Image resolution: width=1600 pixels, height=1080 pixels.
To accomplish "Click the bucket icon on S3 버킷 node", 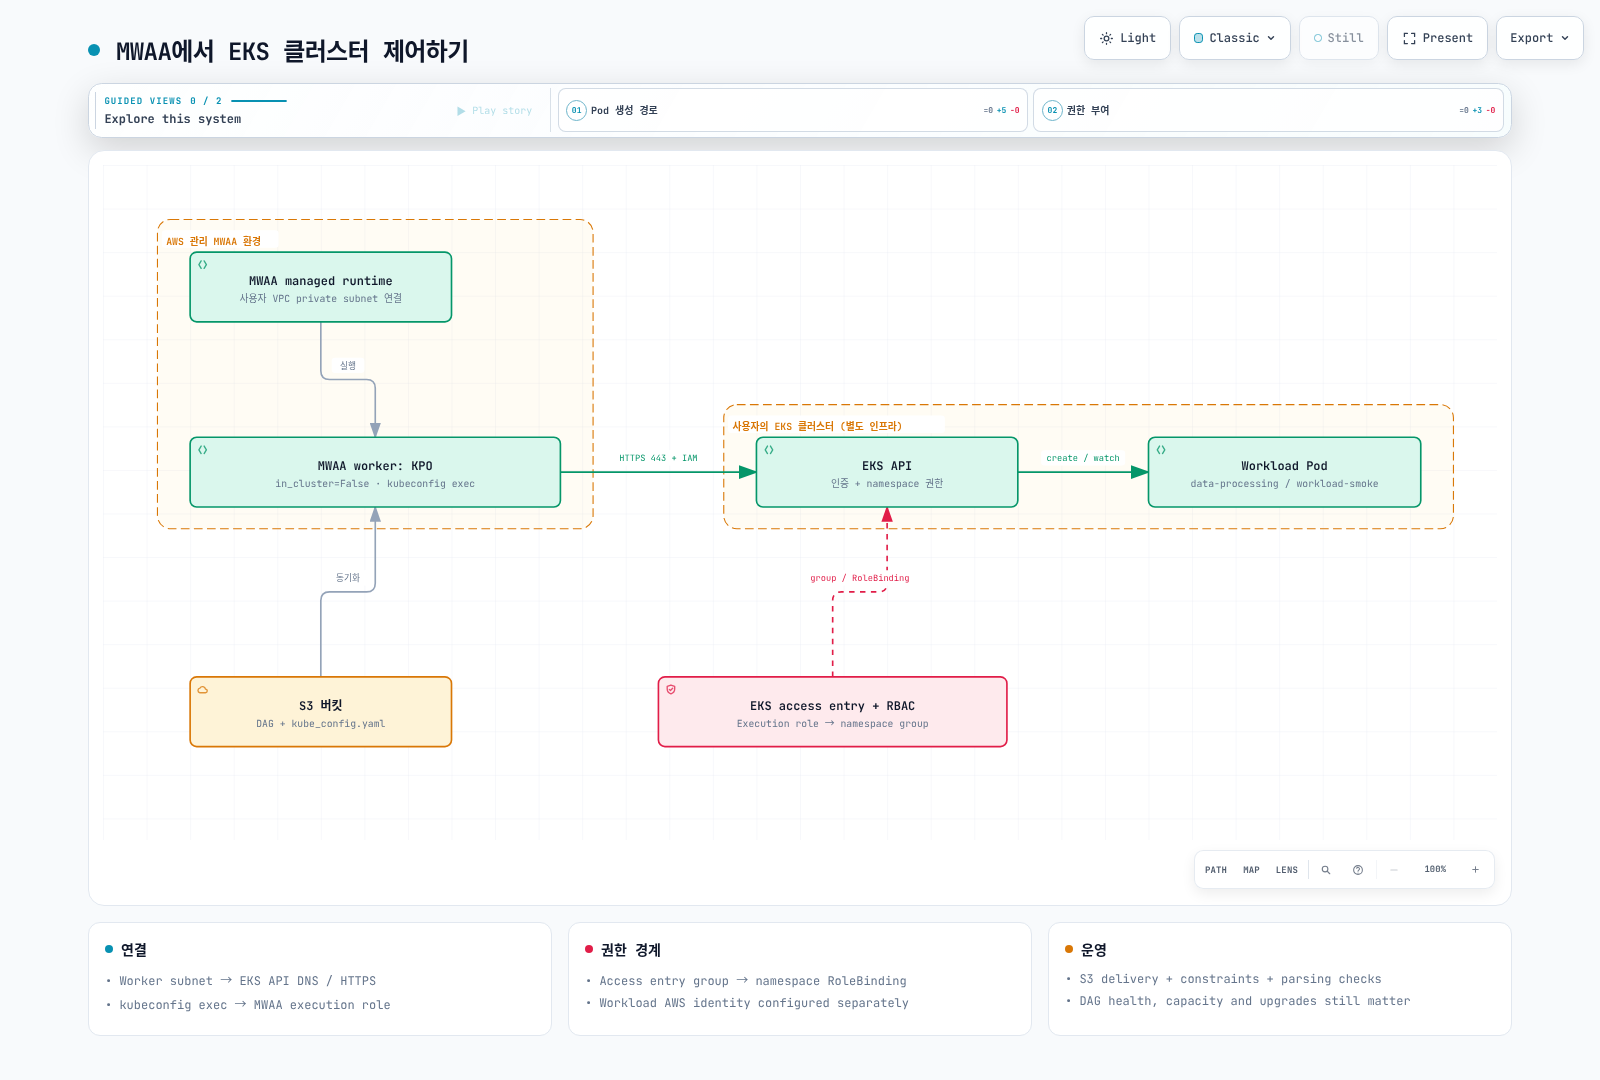I will (x=203, y=690).
